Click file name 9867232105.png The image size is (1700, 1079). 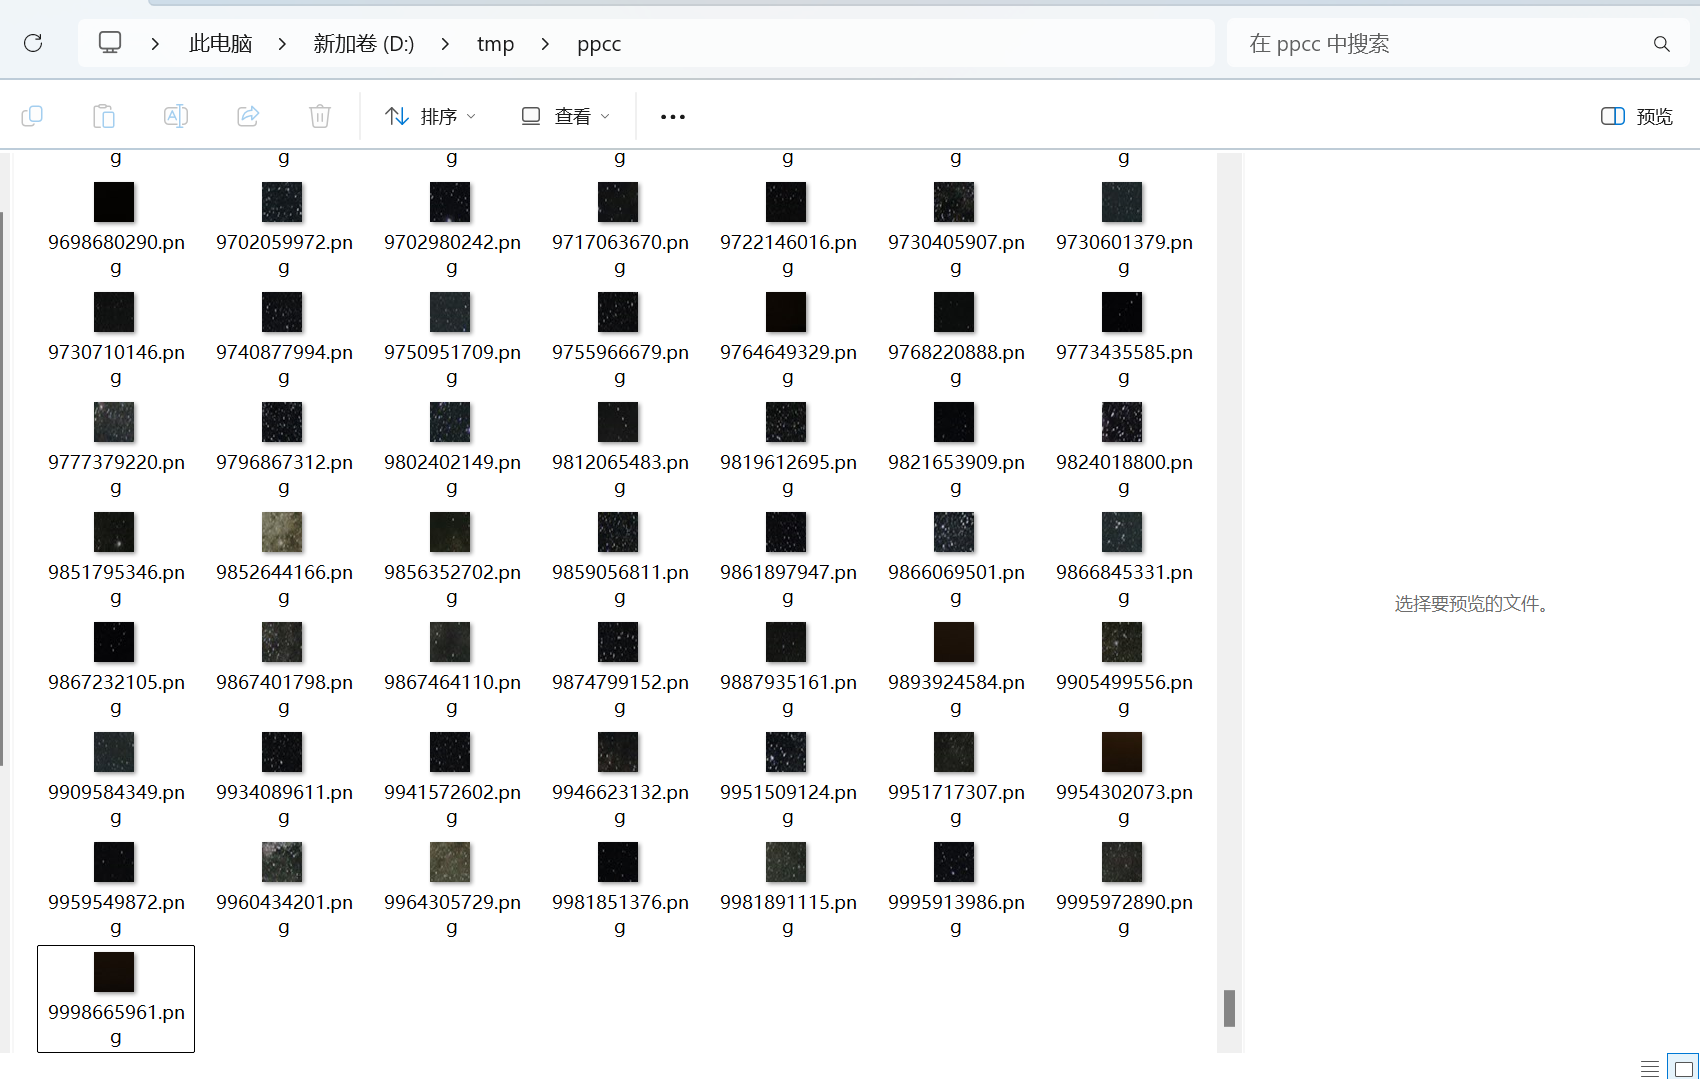[116, 695]
